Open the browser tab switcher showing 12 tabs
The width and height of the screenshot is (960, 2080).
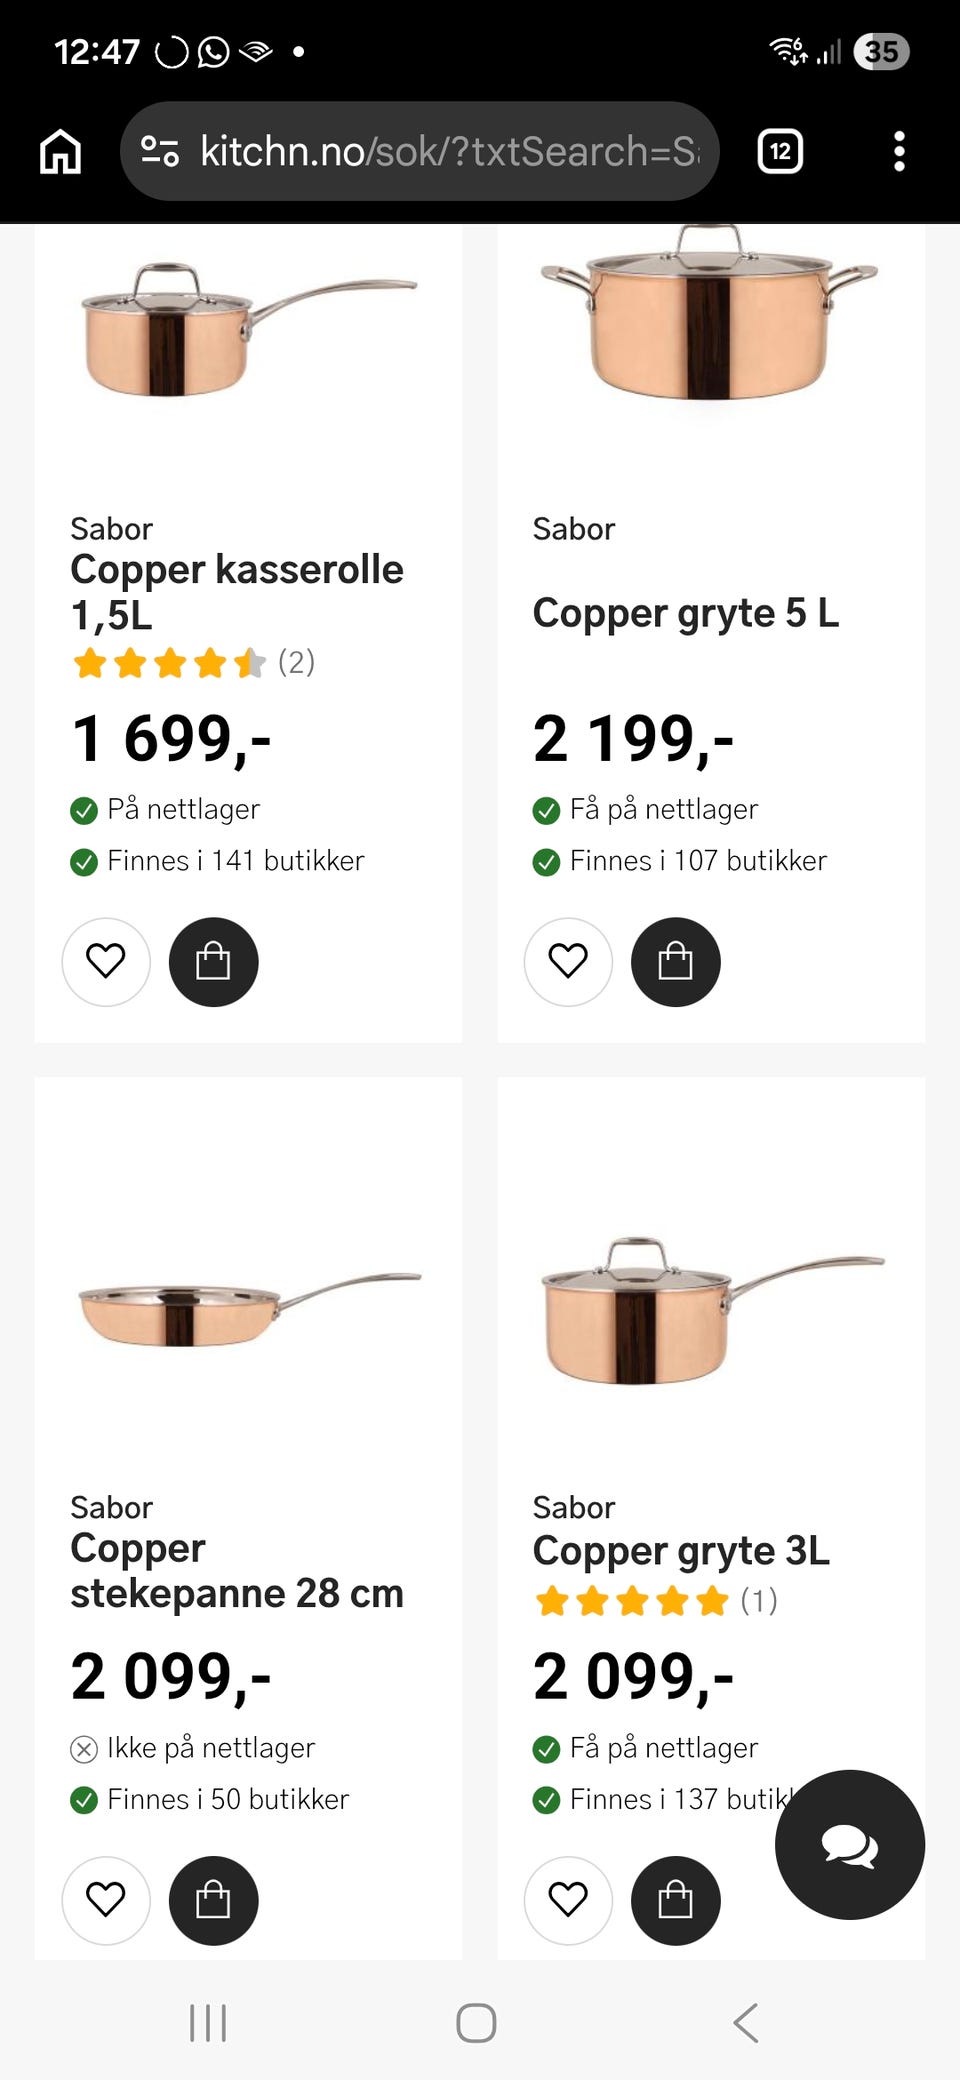779,151
